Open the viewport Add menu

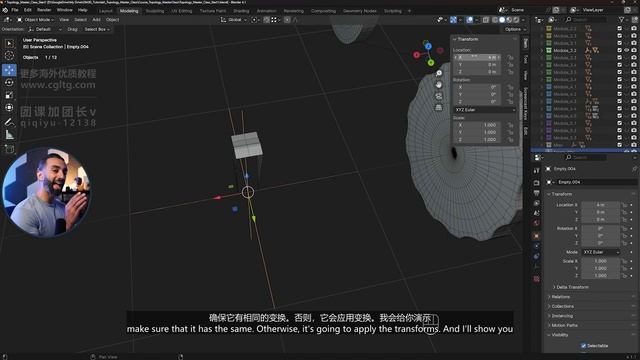click(x=96, y=20)
